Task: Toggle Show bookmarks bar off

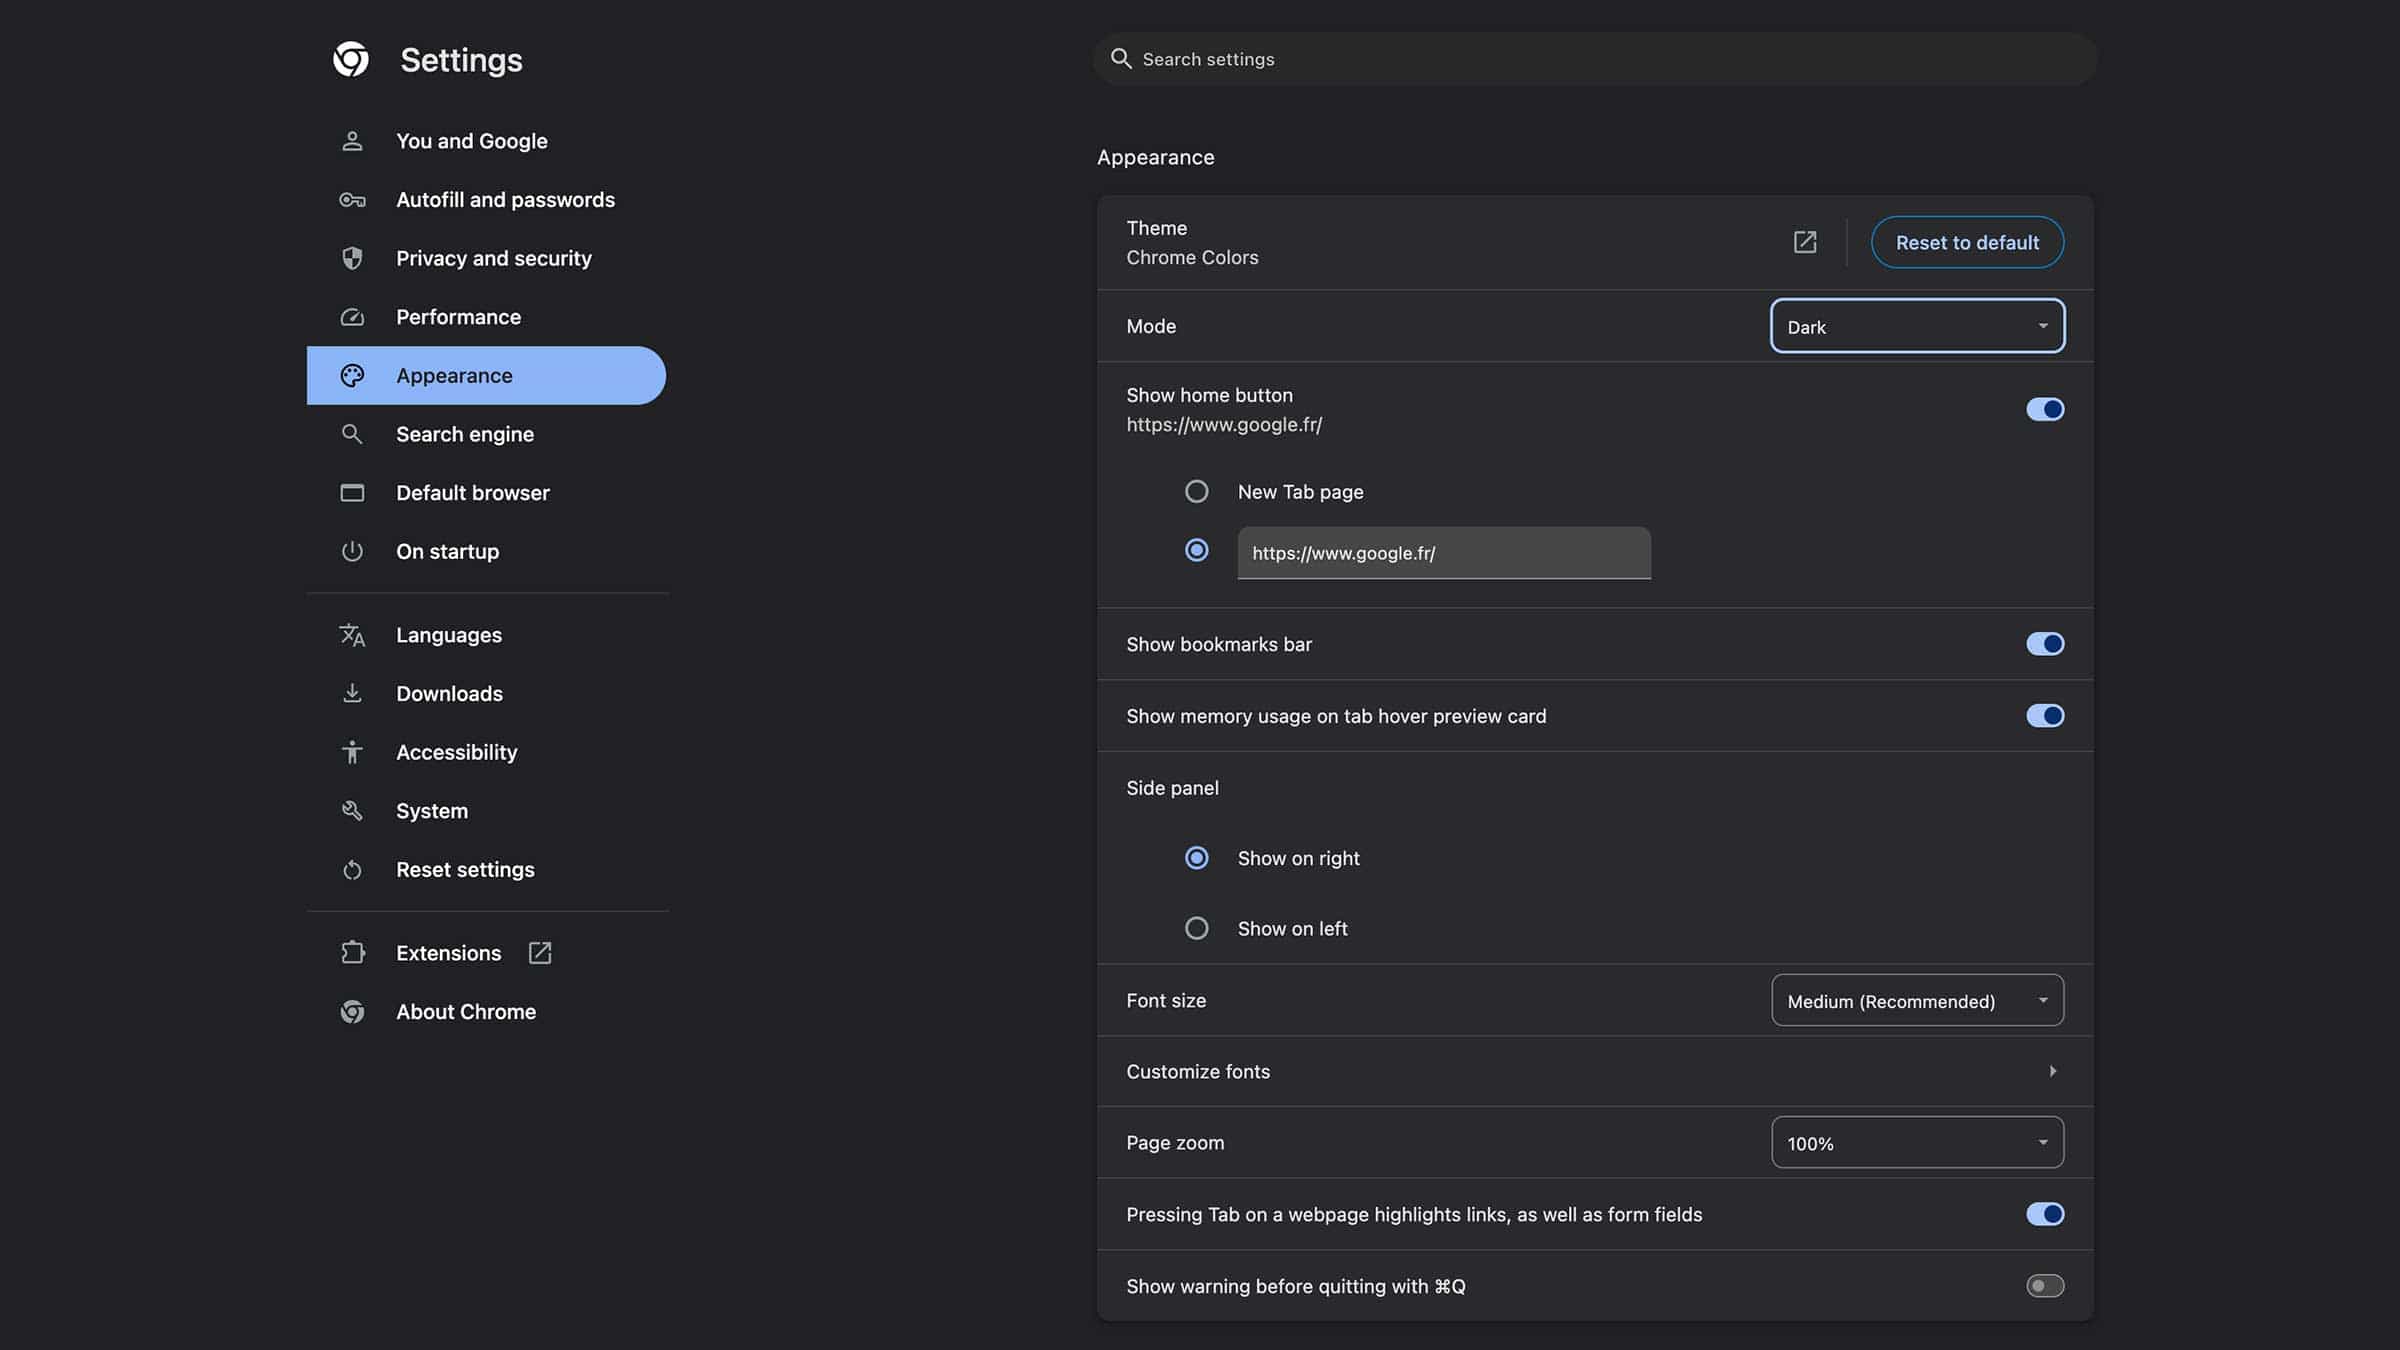Action: click(x=2044, y=643)
